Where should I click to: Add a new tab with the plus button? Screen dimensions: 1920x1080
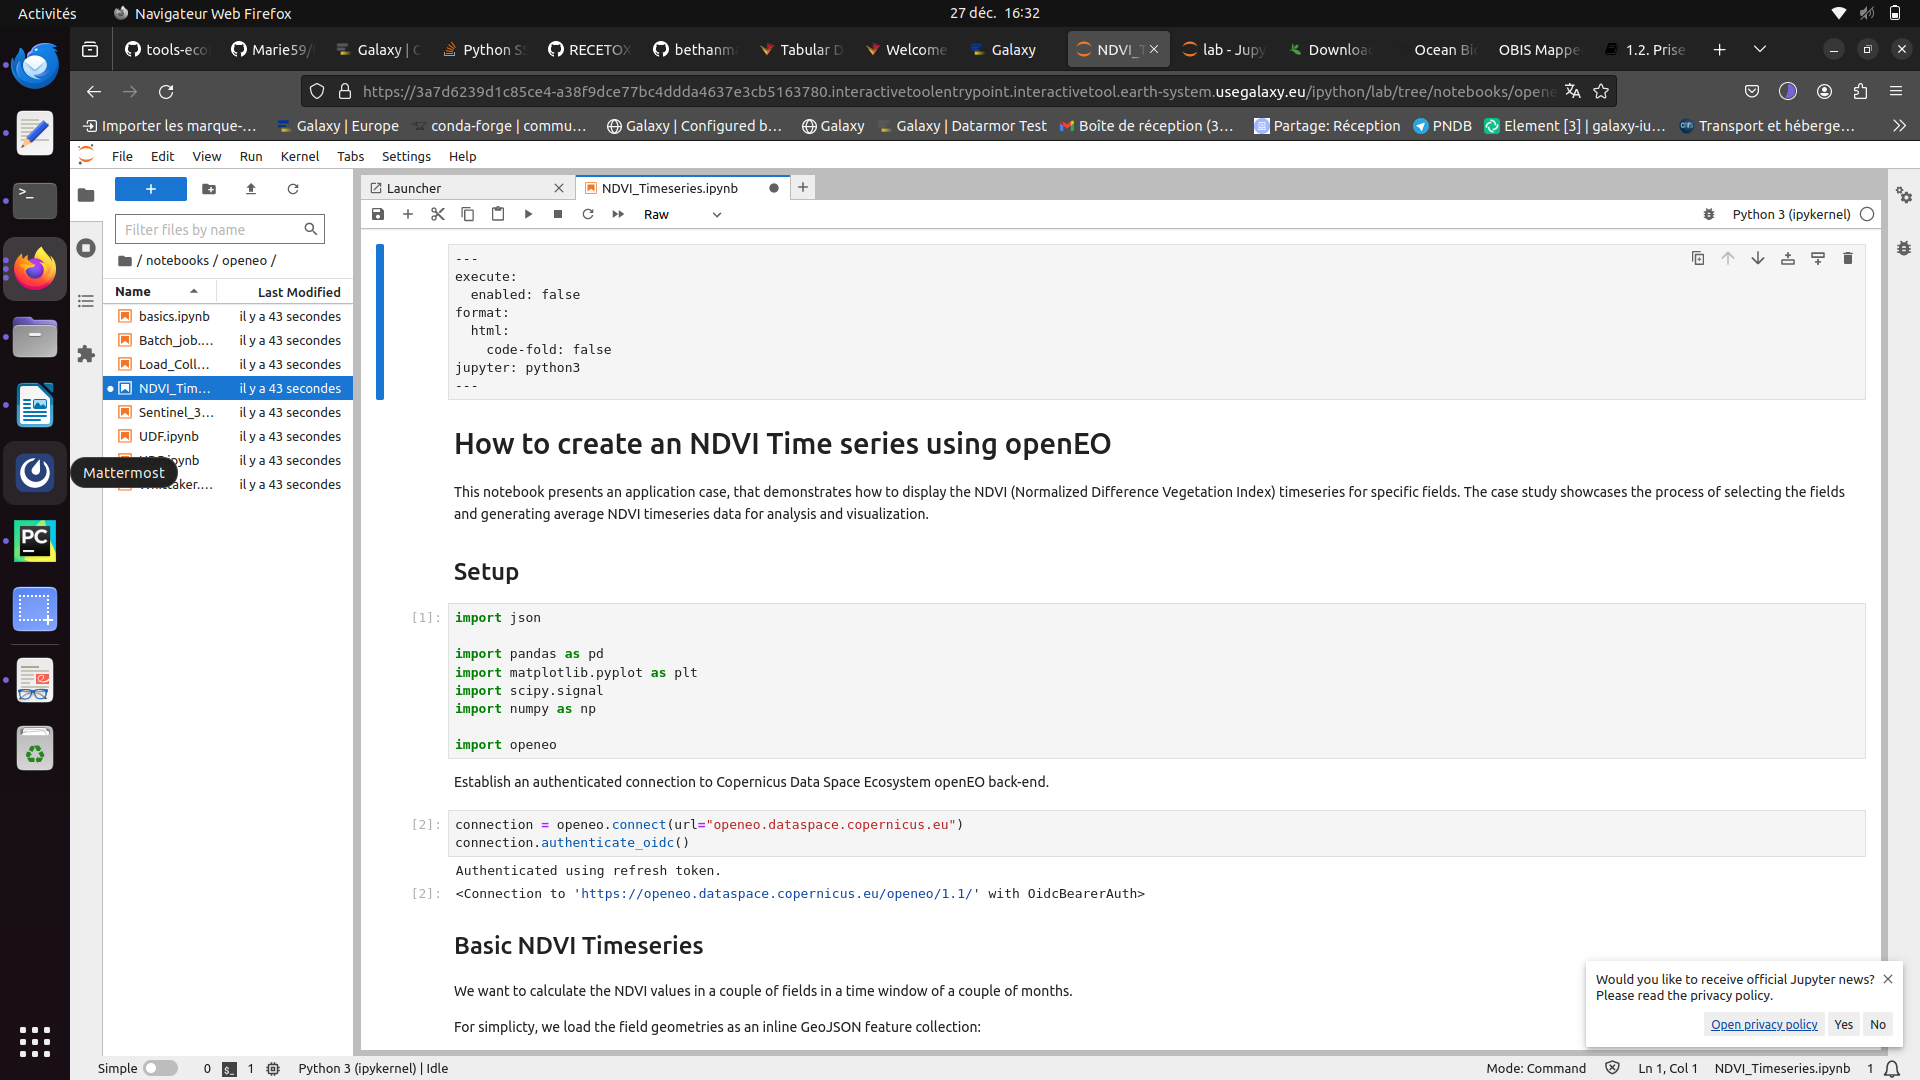803,187
